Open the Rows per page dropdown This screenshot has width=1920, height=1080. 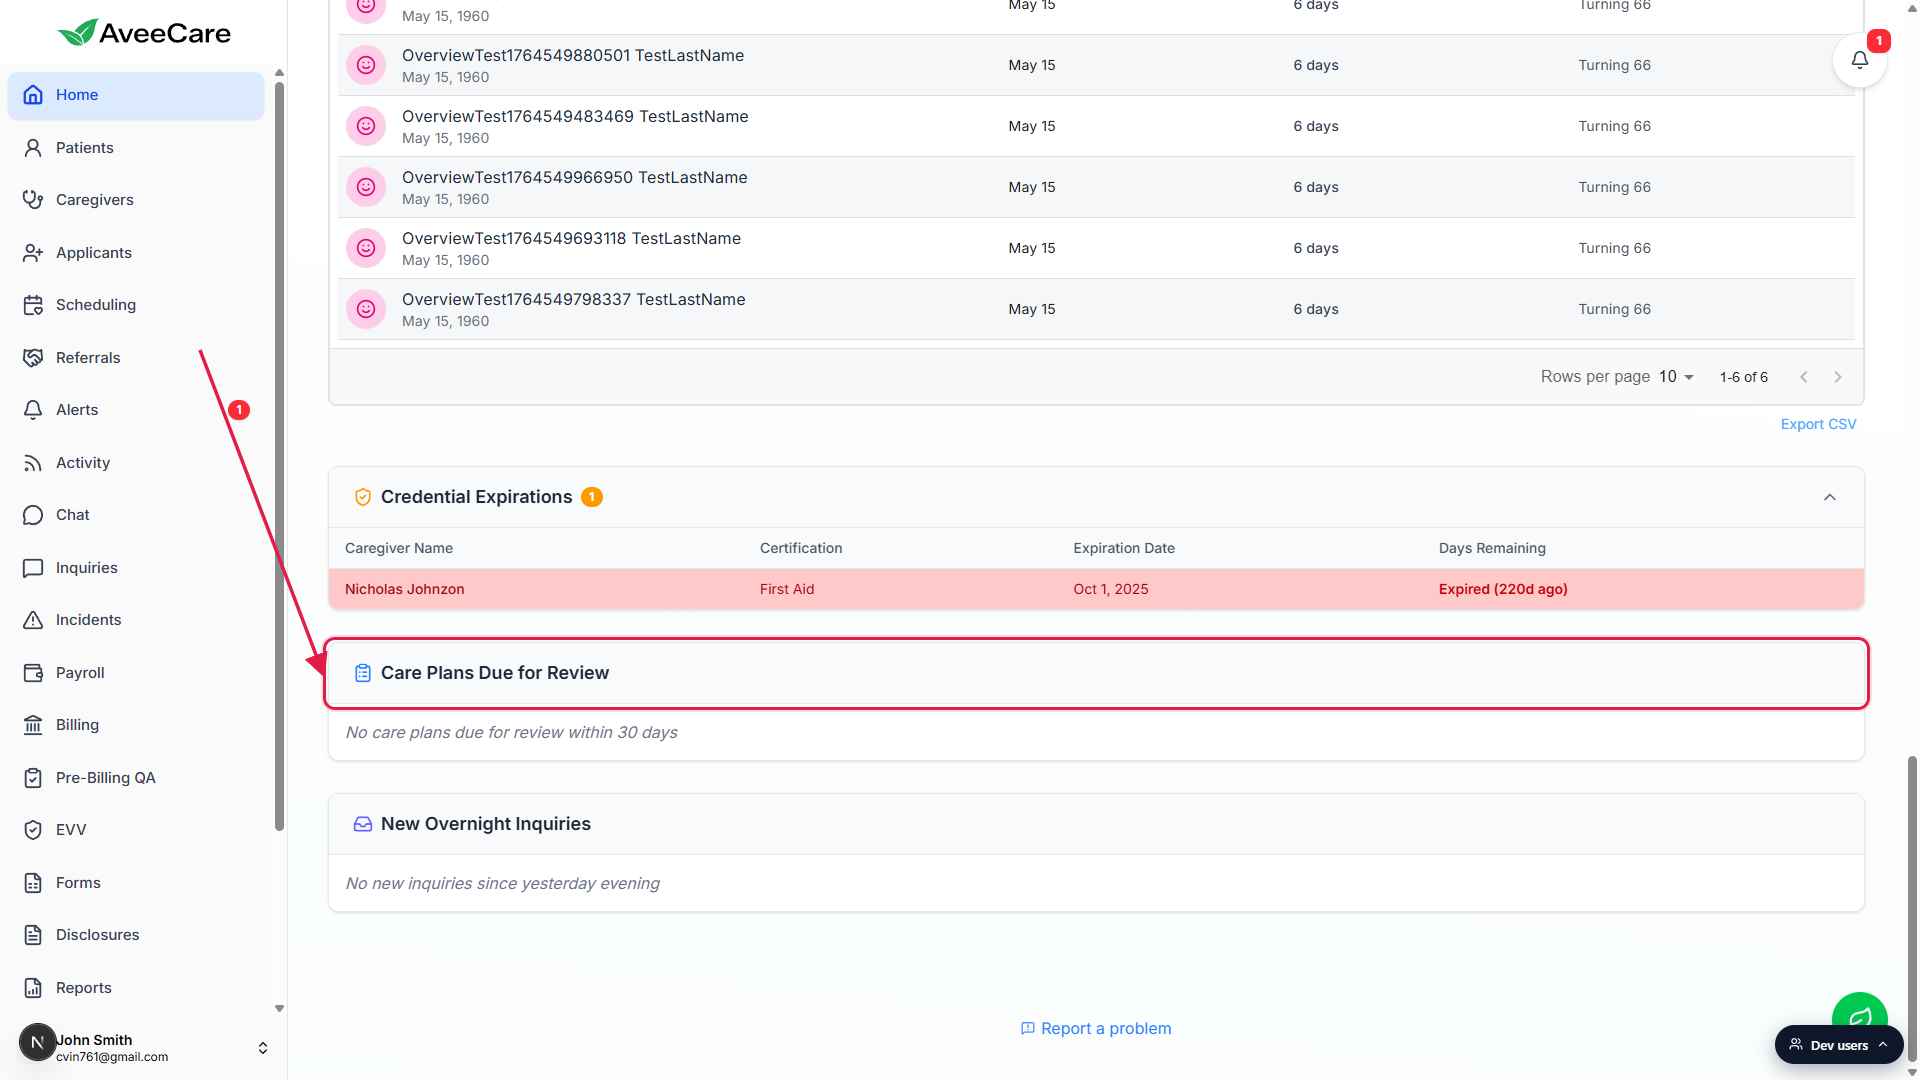[1676, 377]
